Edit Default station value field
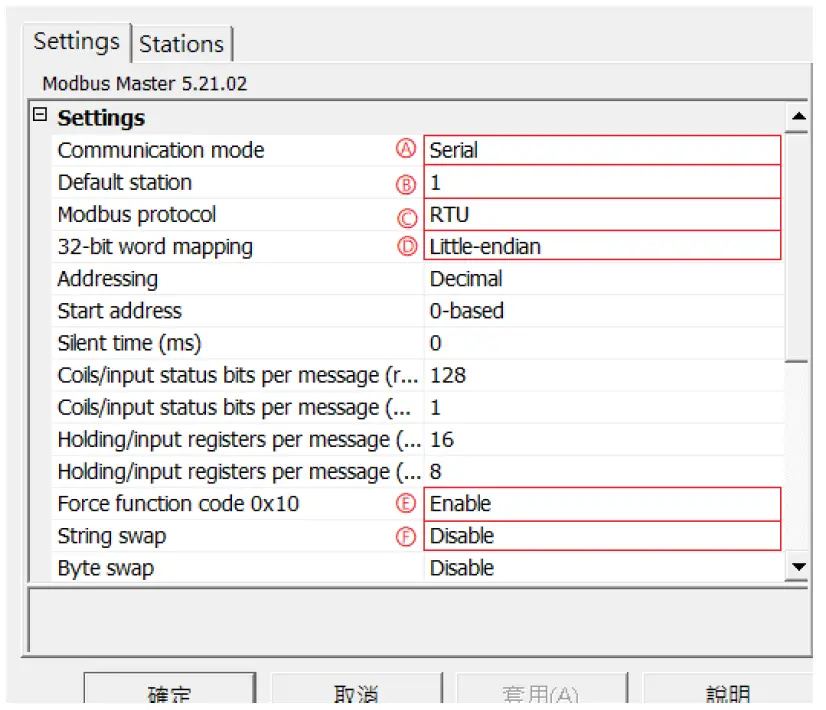The width and height of the screenshot is (826, 710). point(602,182)
